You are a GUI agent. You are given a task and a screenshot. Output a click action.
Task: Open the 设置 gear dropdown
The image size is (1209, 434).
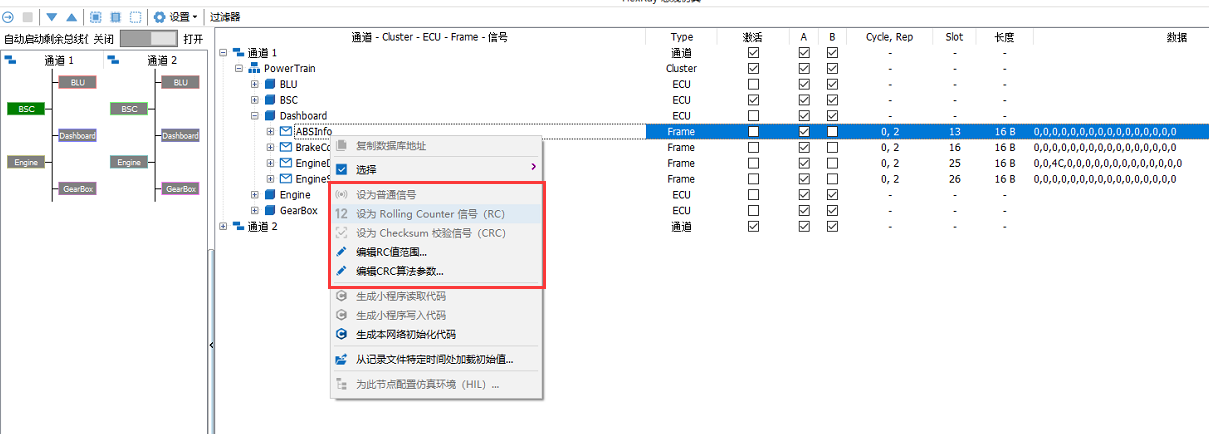point(175,17)
